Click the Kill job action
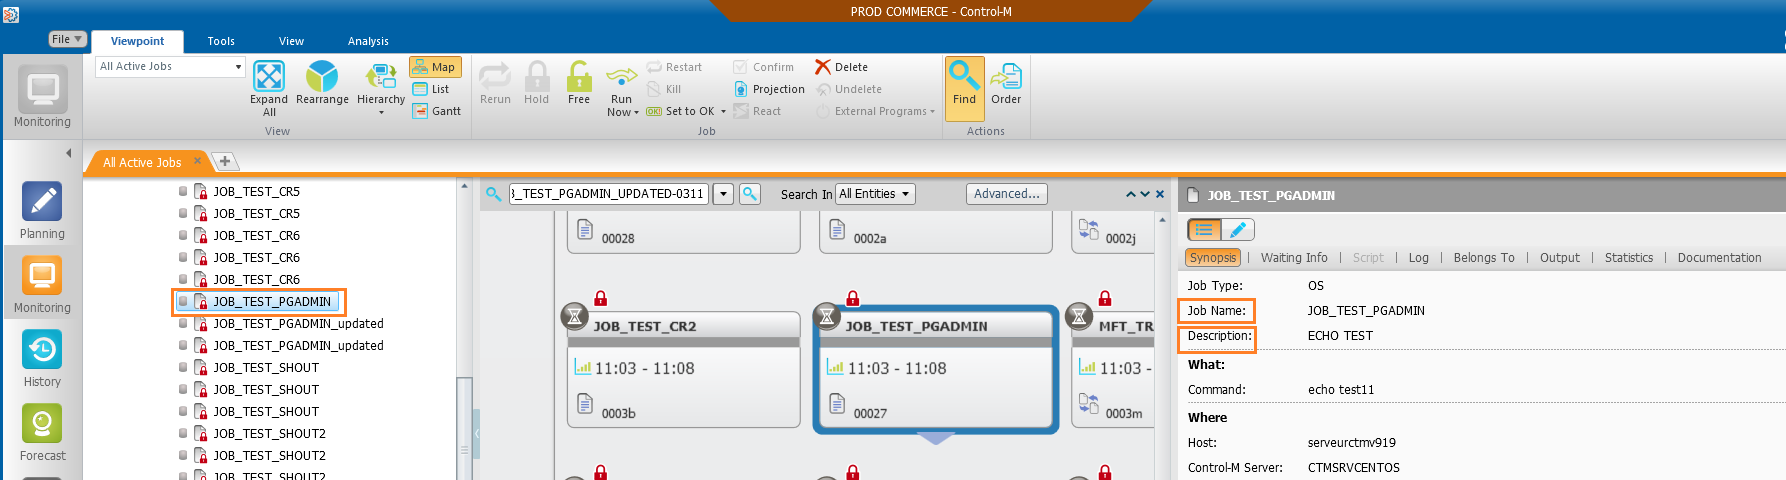 click(665, 89)
